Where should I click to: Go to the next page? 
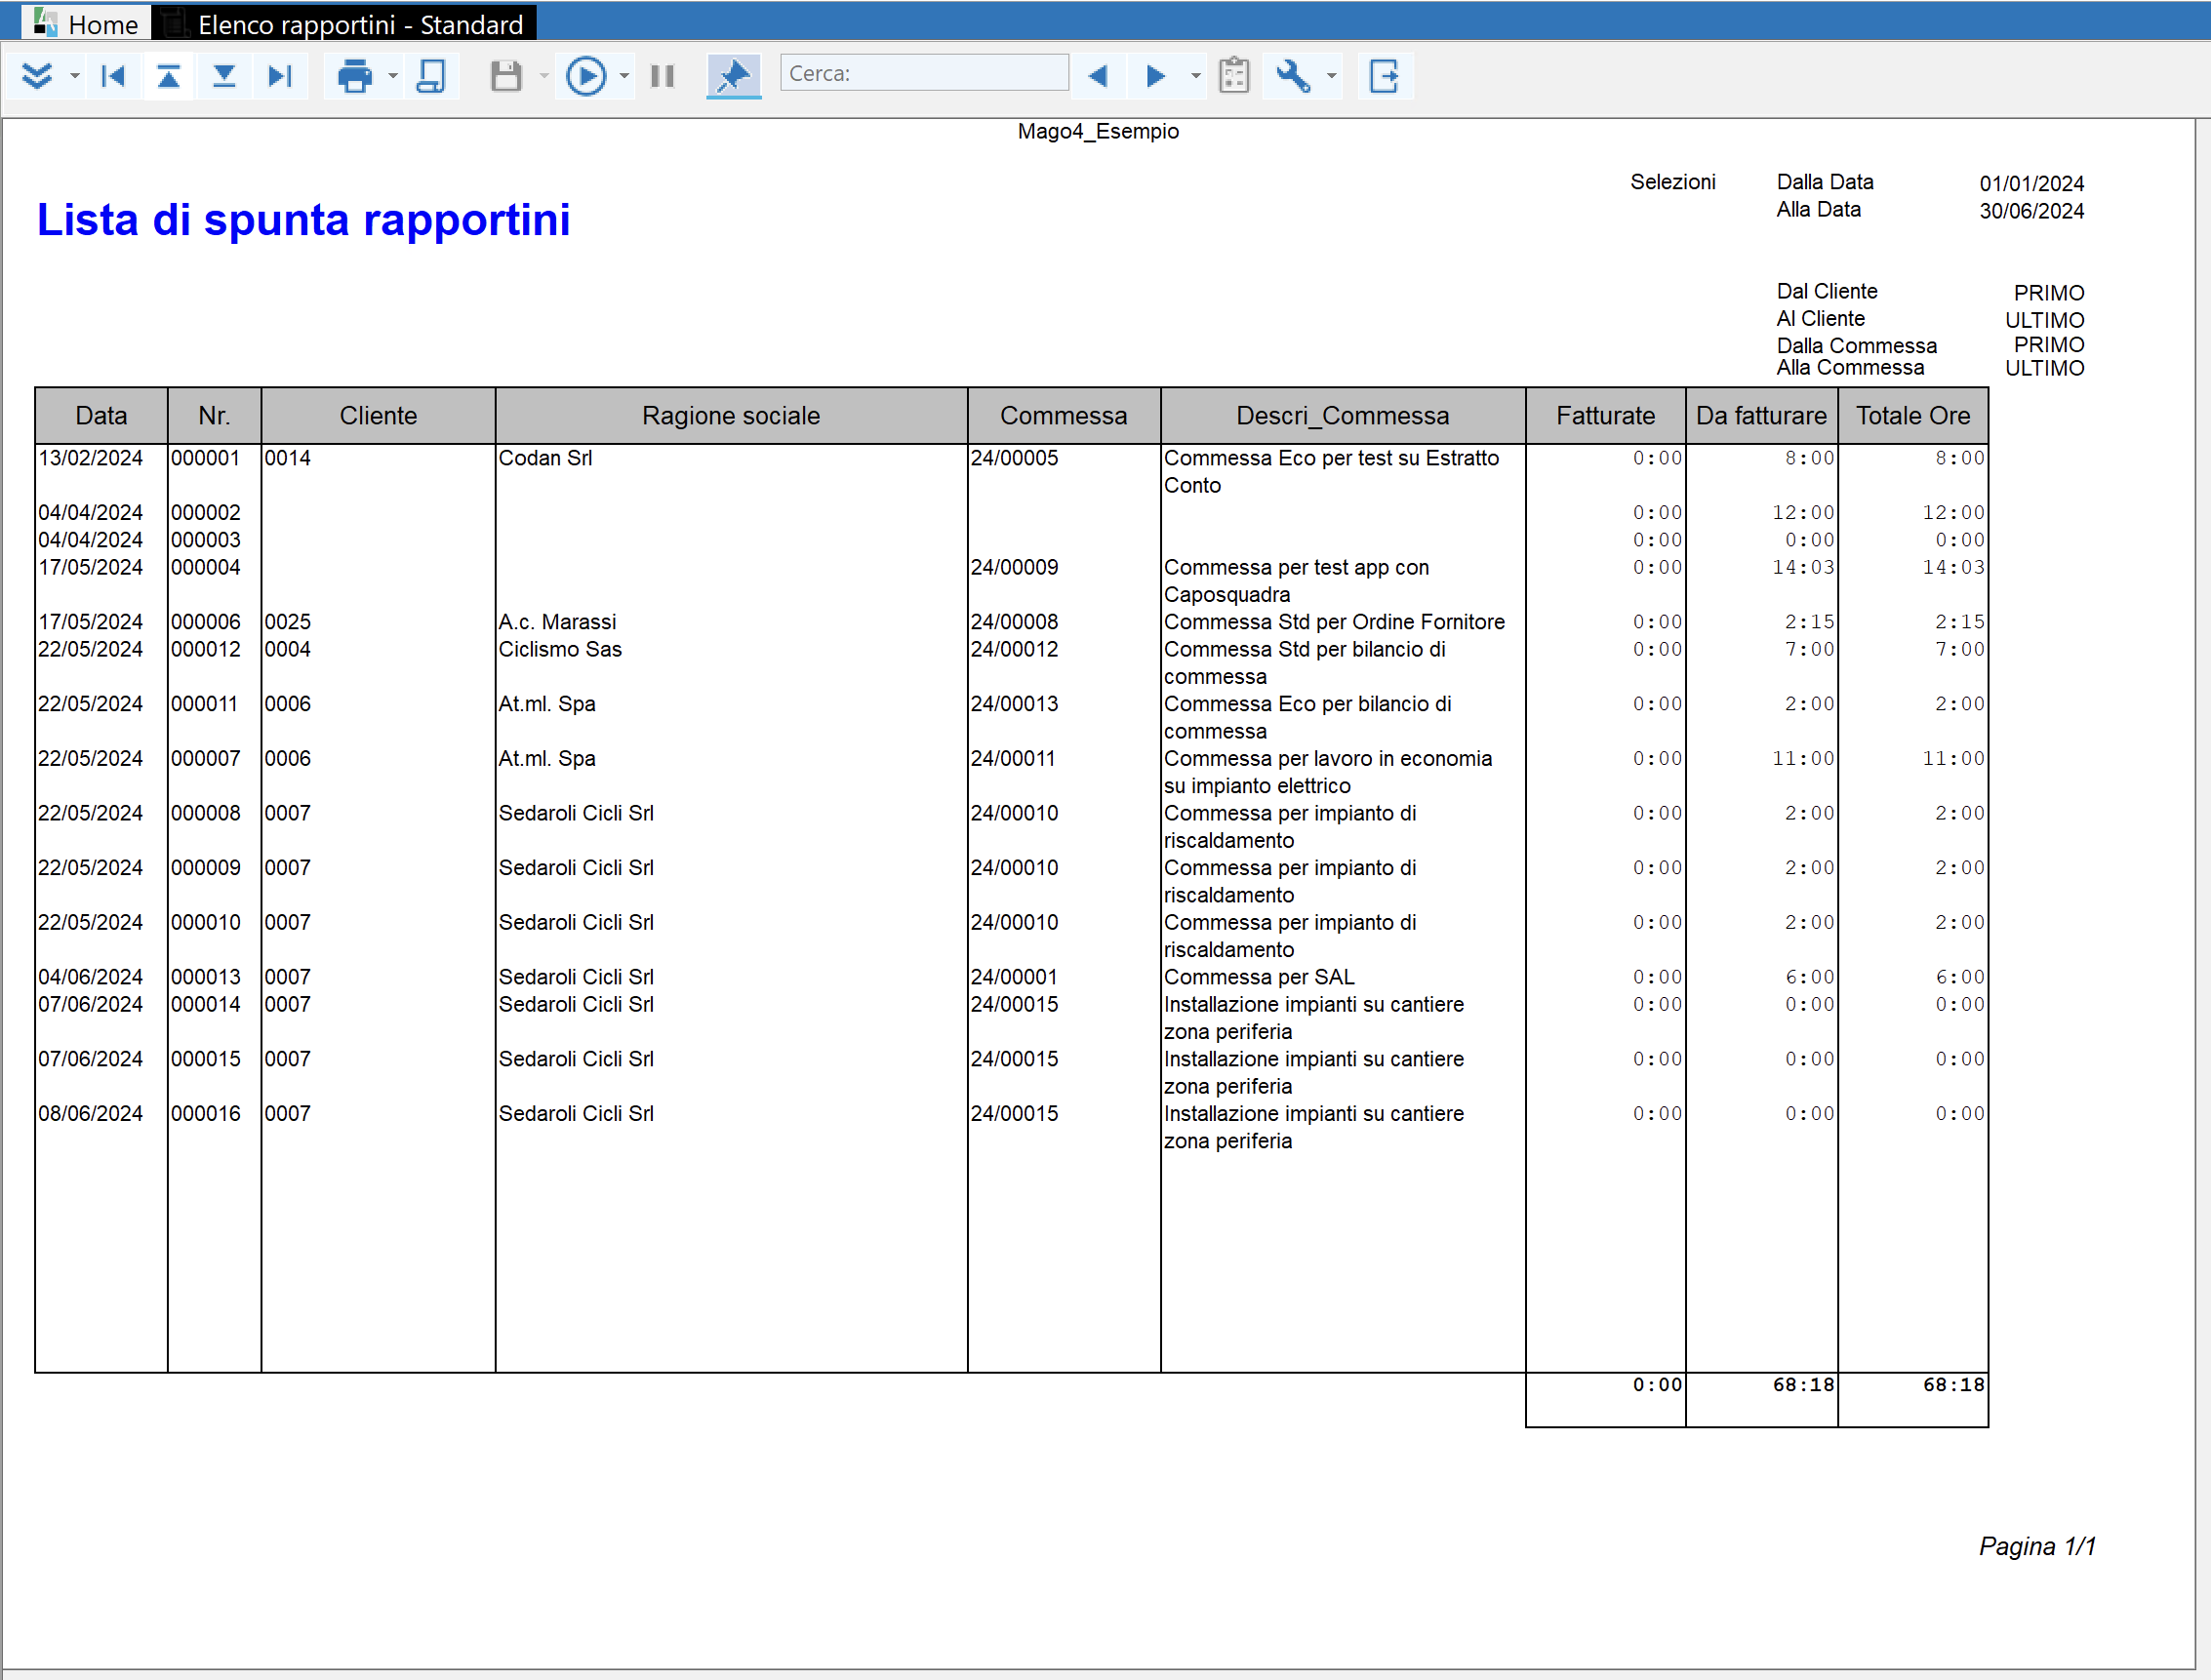(224, 76)
